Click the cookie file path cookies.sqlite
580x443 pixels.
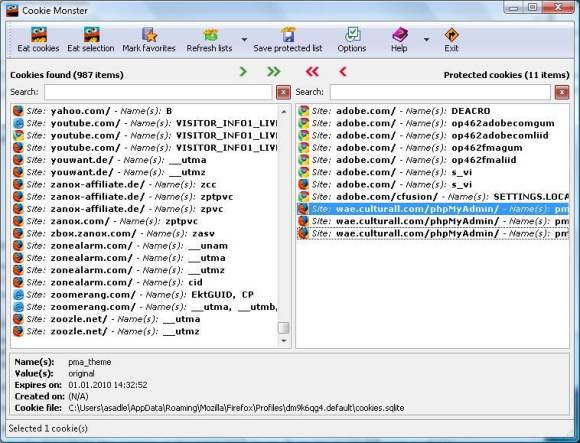click(x=236, y=408)
